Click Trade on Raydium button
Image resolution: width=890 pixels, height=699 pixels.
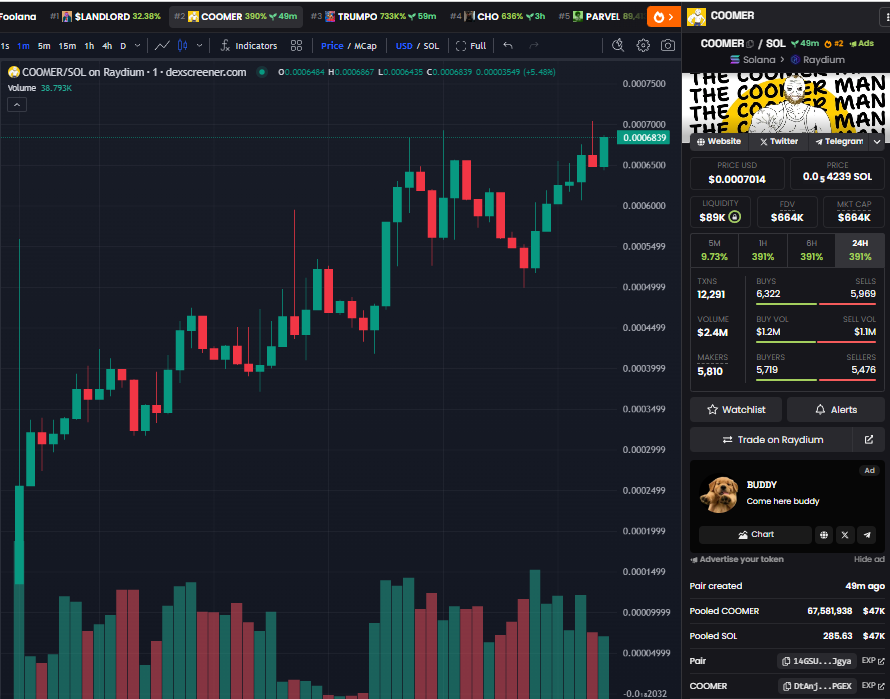coord(771,440)
